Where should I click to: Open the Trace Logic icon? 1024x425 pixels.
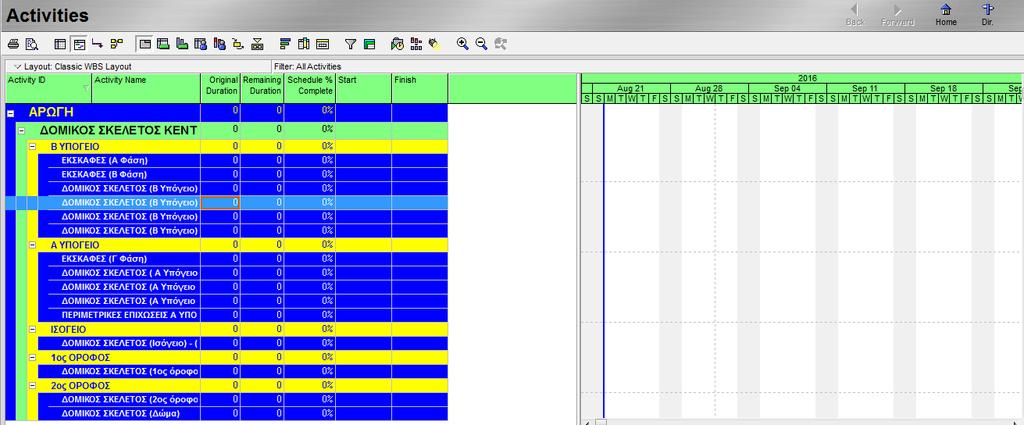click(238, 44)
